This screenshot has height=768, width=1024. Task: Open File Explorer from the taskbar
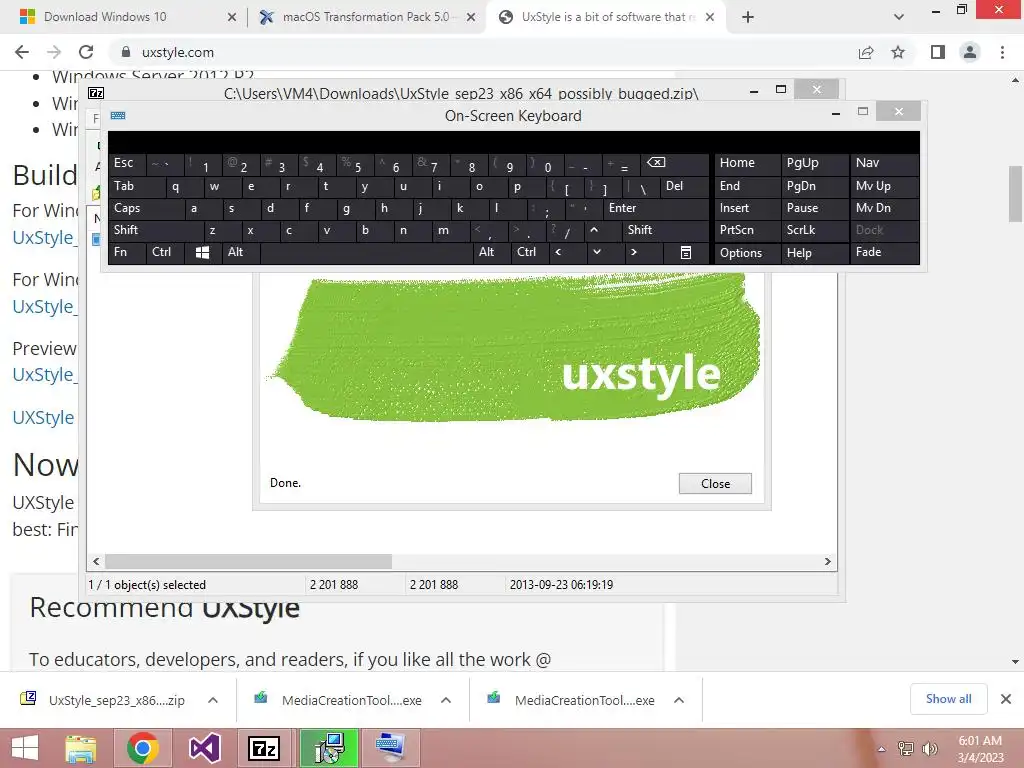tap(80, 748)
